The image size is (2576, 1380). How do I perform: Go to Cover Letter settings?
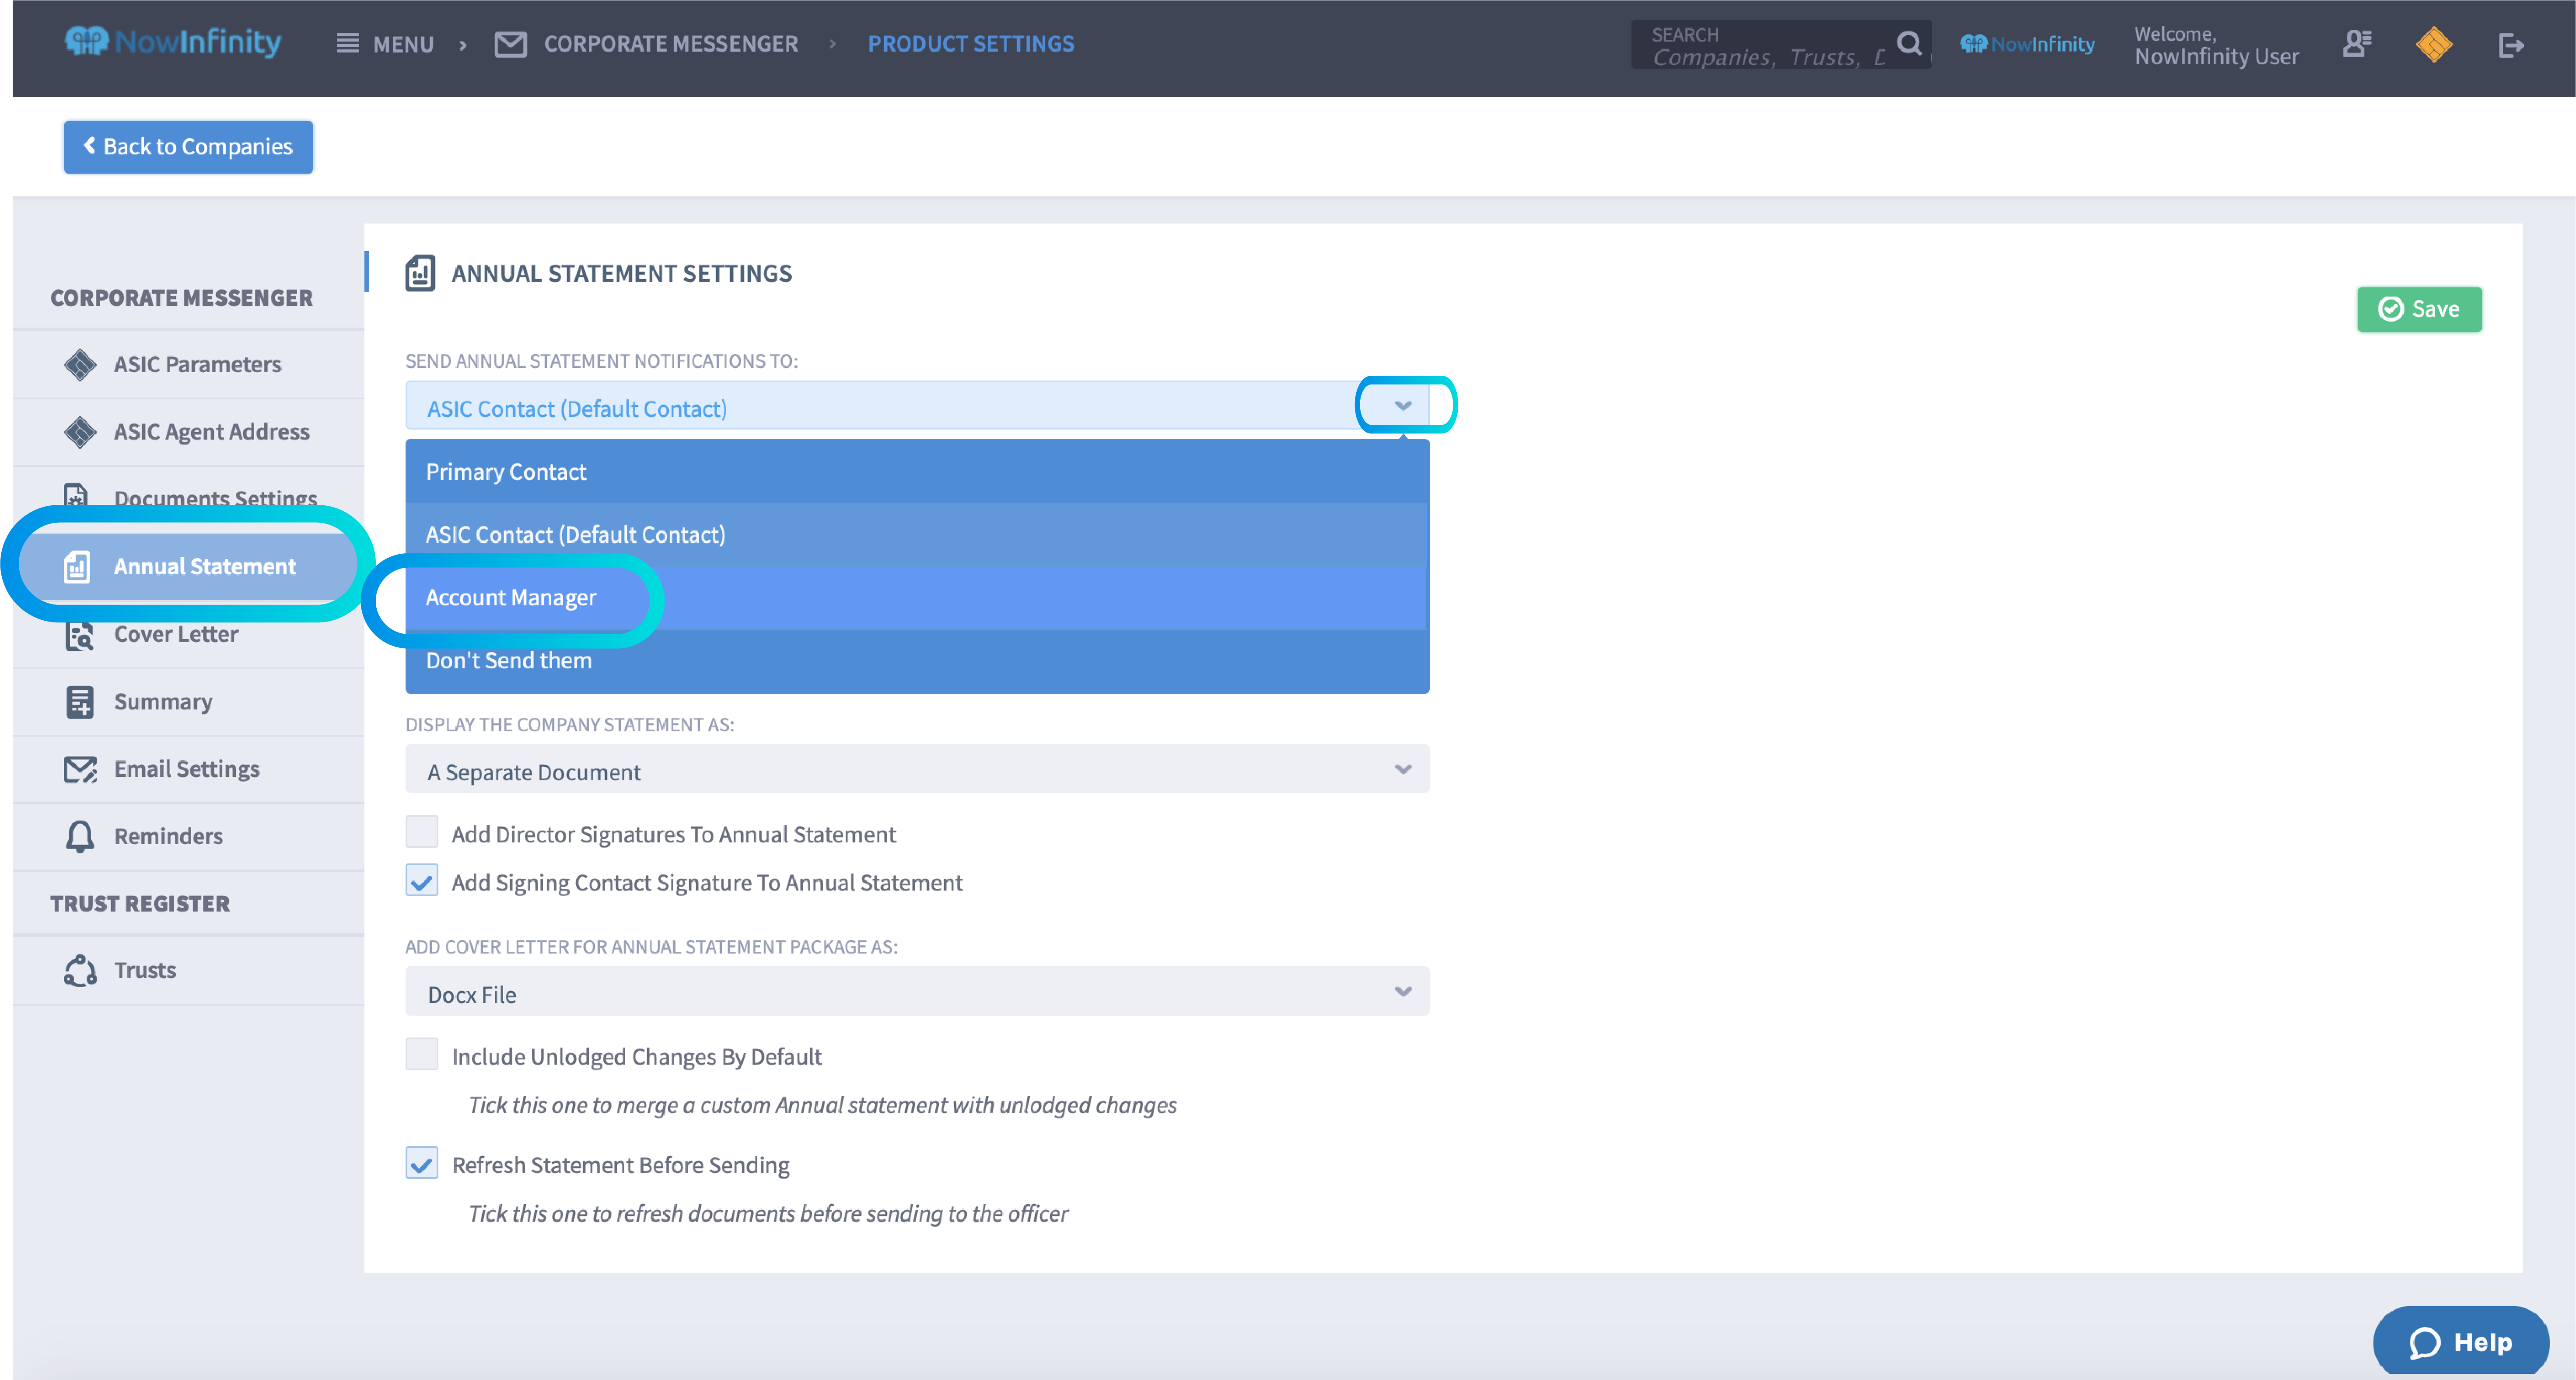[188, 636]
